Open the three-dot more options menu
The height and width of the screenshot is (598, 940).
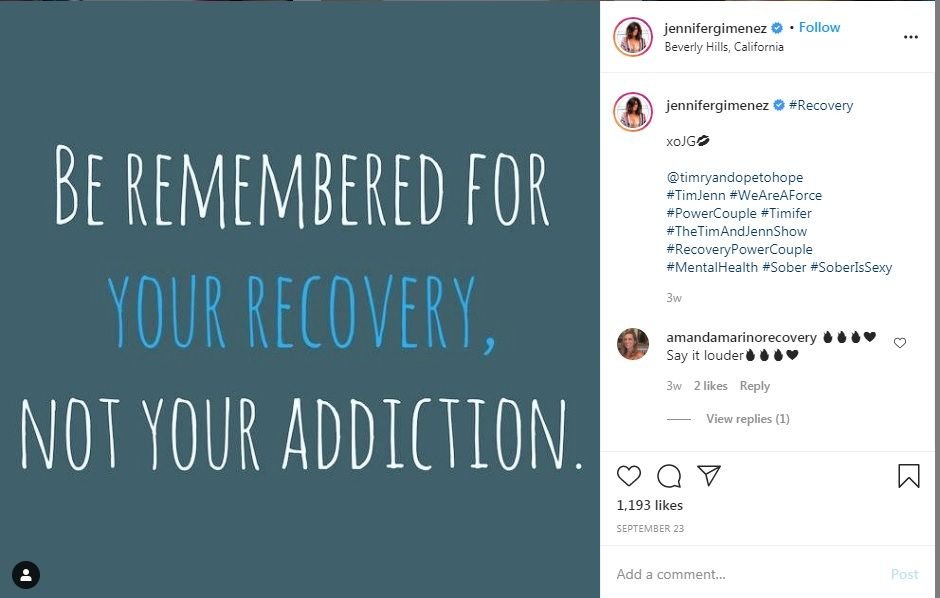[911, 37]
